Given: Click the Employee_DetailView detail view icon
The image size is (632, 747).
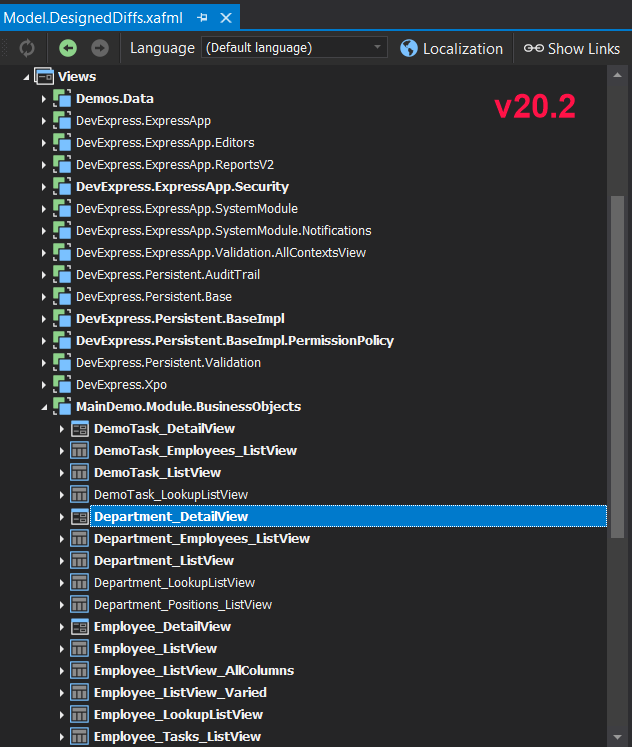Looking at the screenshot, I should click(80, 627).
